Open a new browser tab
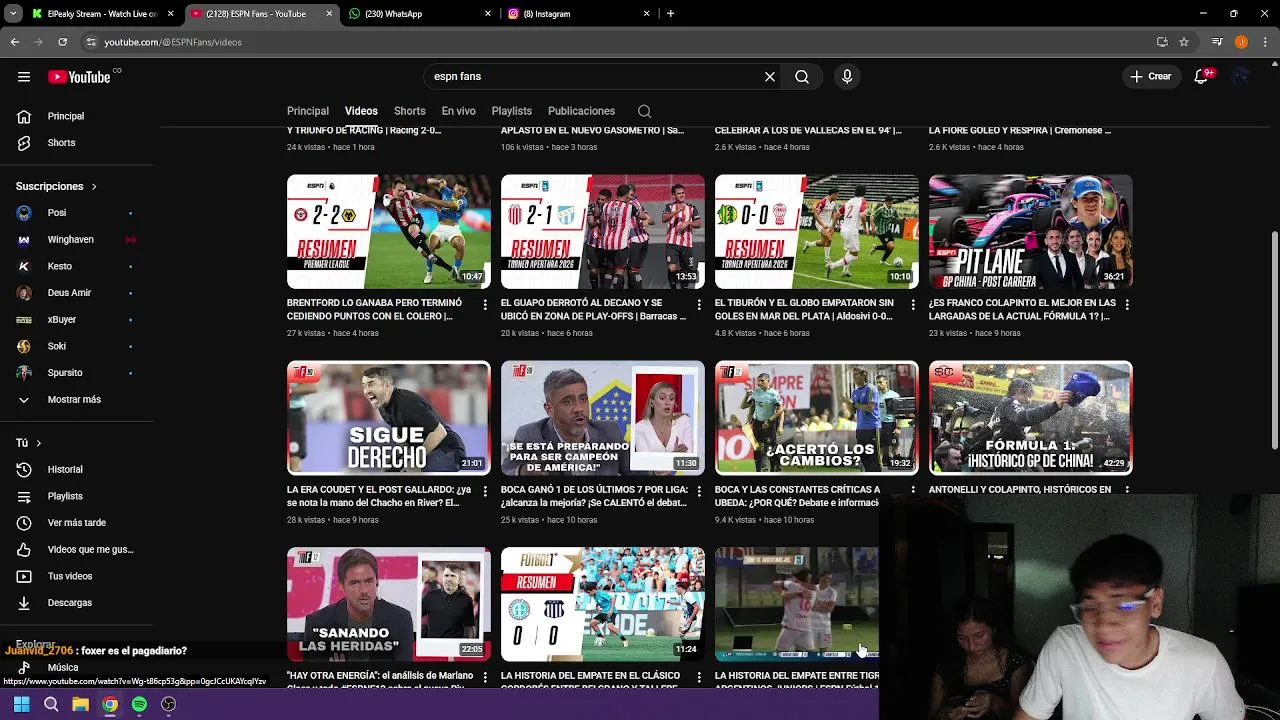1280x720 pixels. [x=670, y=14]
